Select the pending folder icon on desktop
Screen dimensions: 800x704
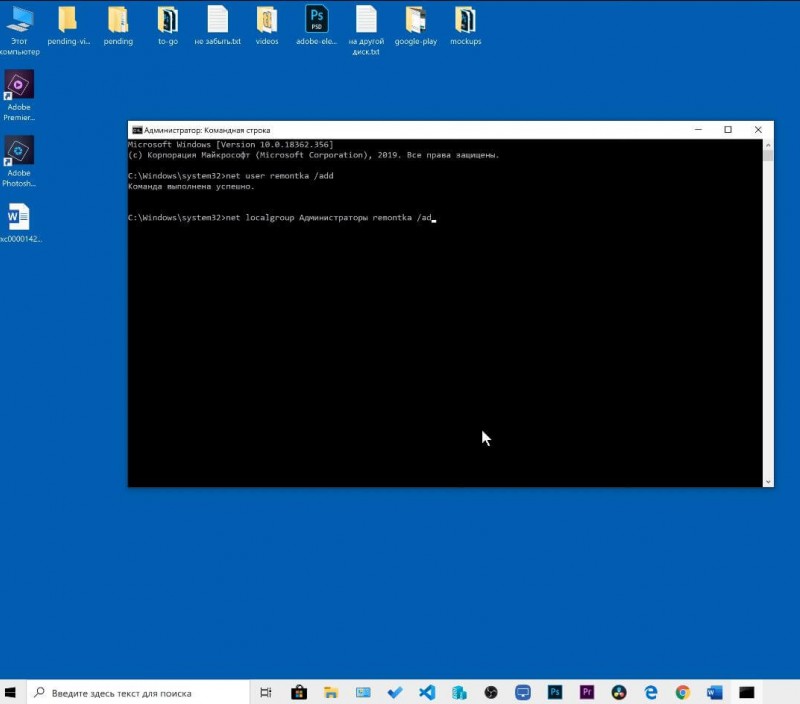(118, 26)
